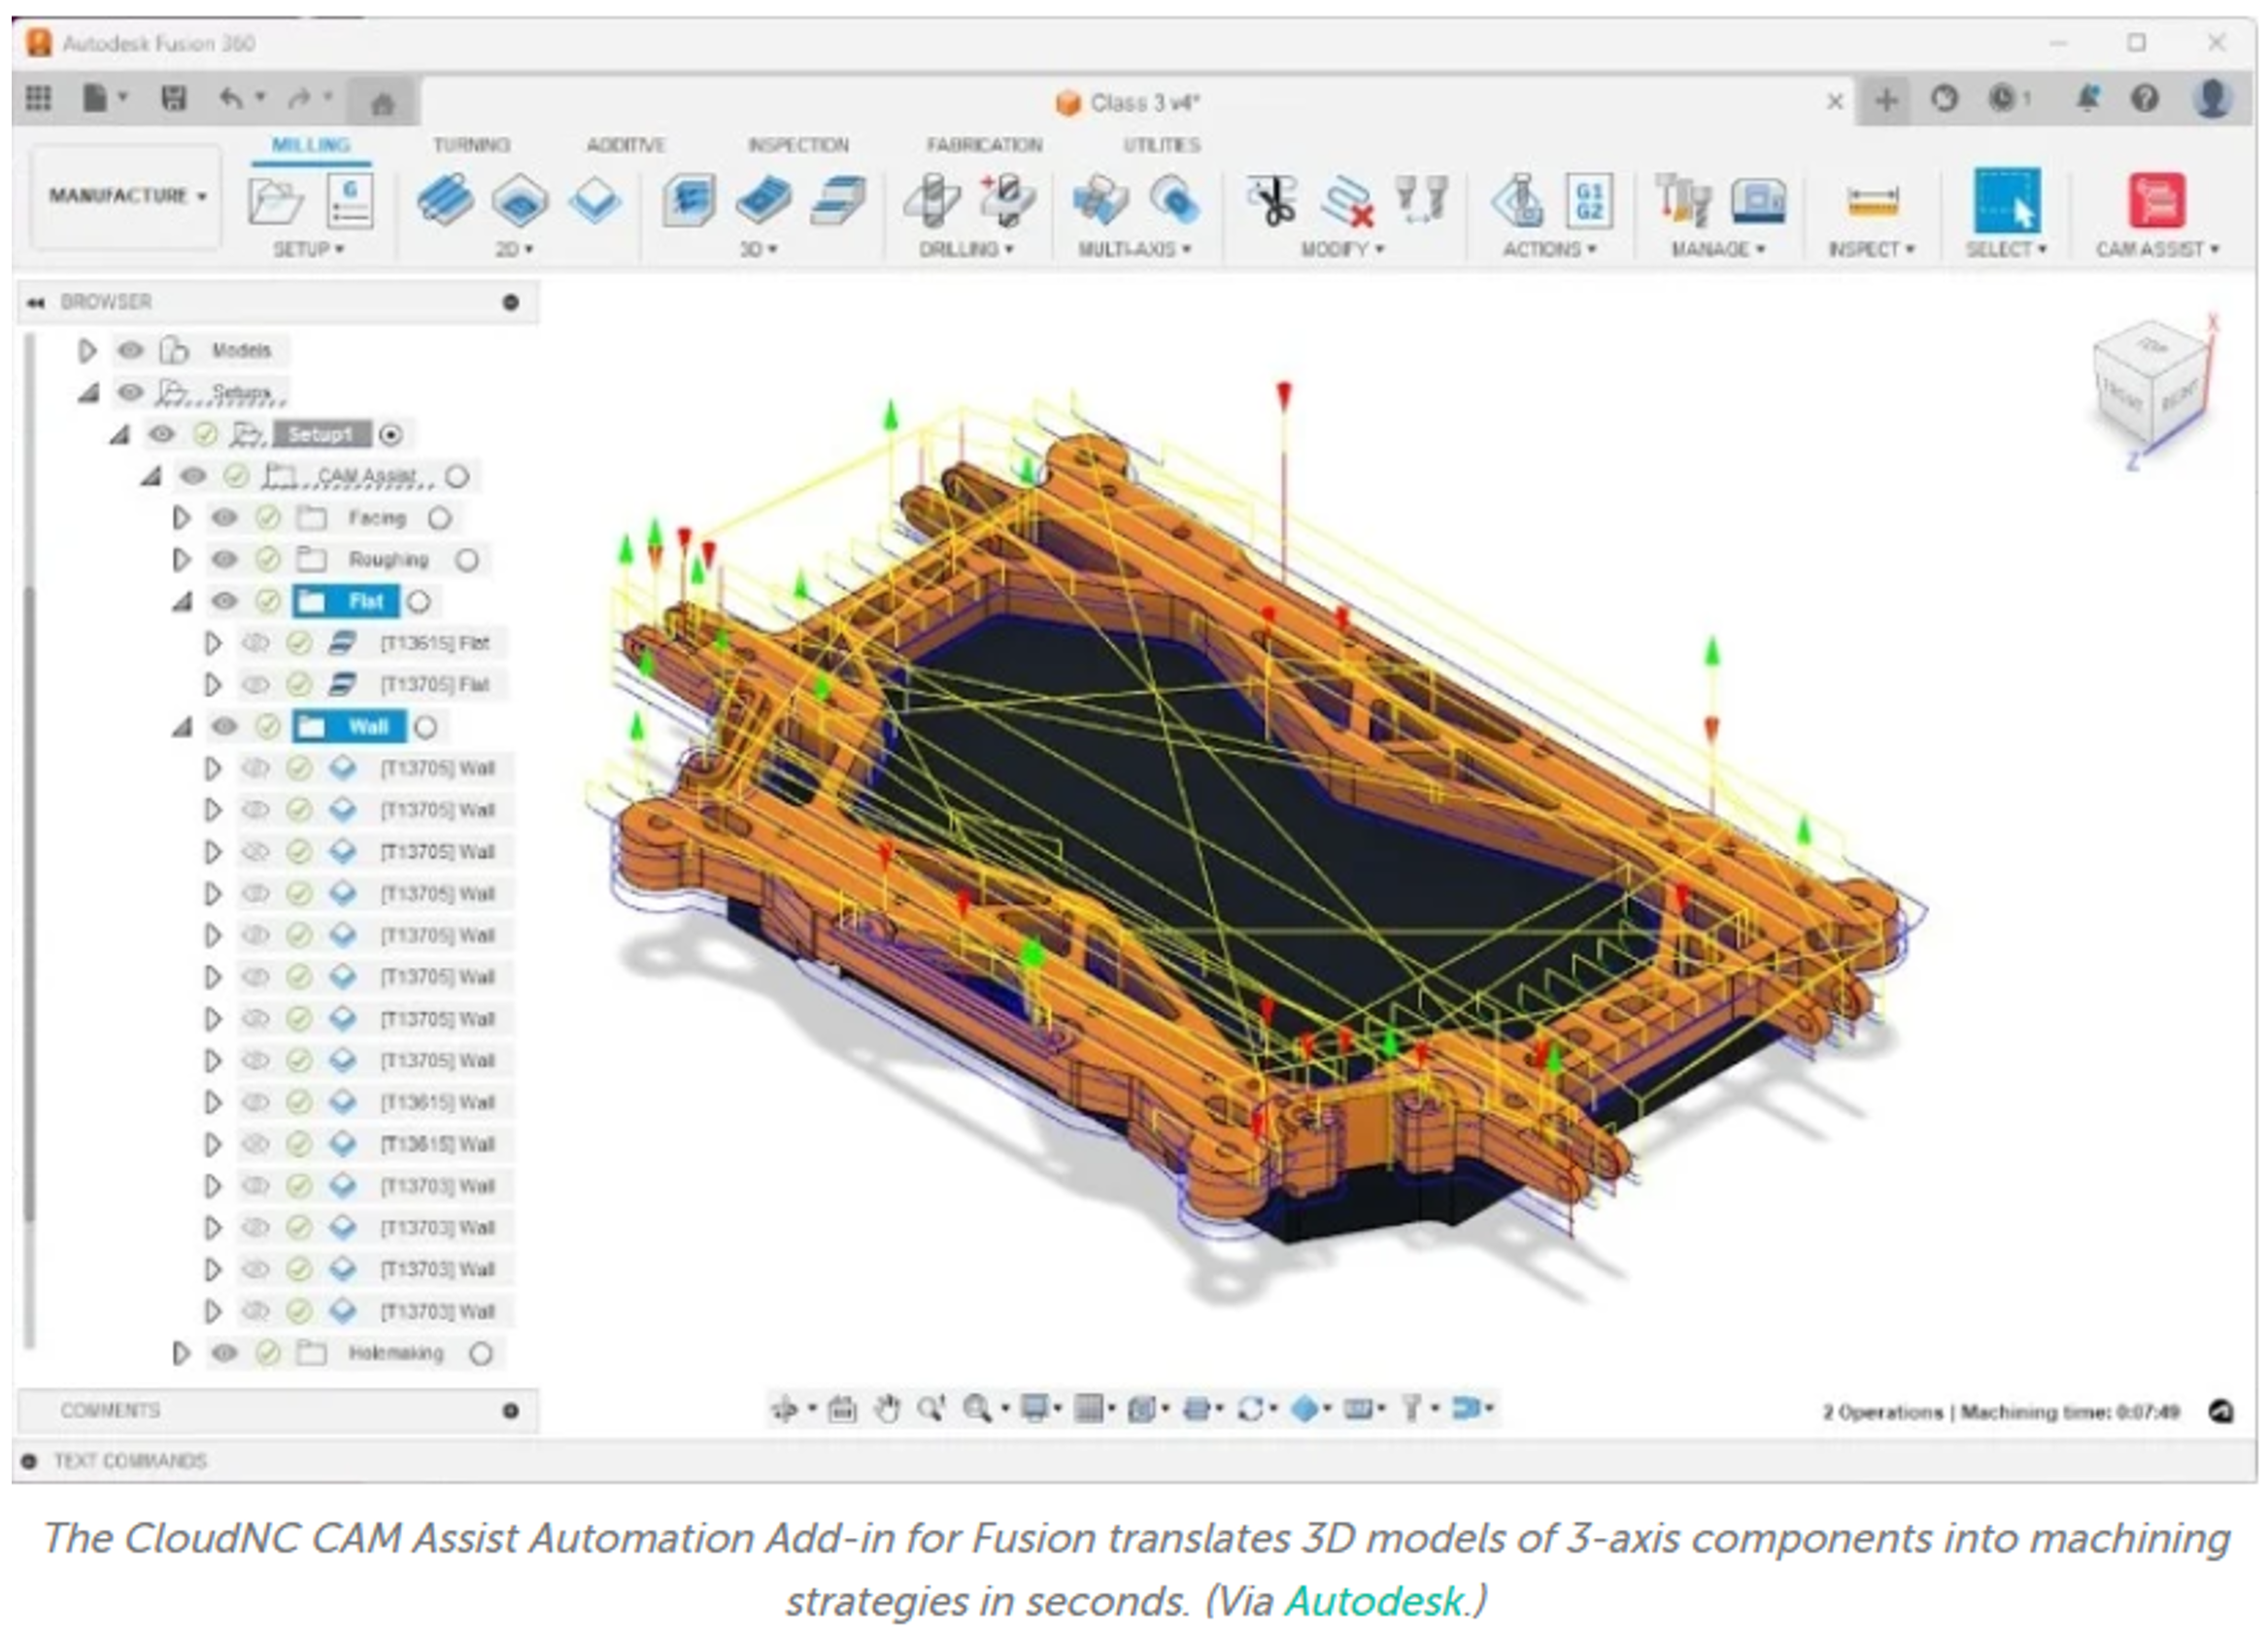Select the 3D Flat strategy icon
Viewport: 2268px width, 1636px height.
(x=838, y=199)
